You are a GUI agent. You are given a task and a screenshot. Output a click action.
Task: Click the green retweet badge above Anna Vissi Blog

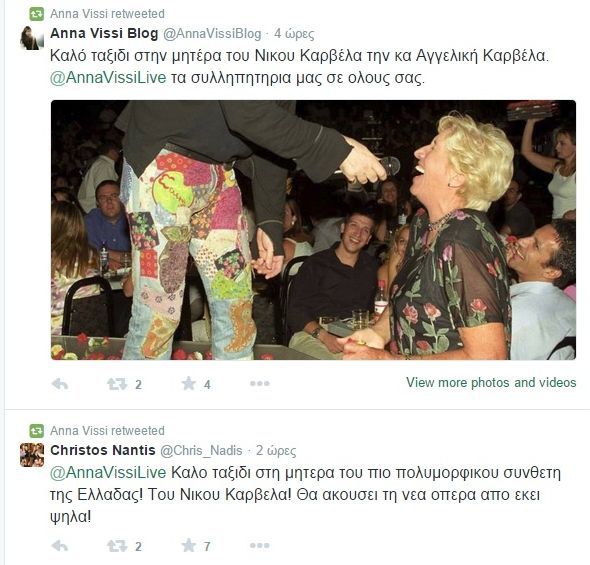(37, 14)
